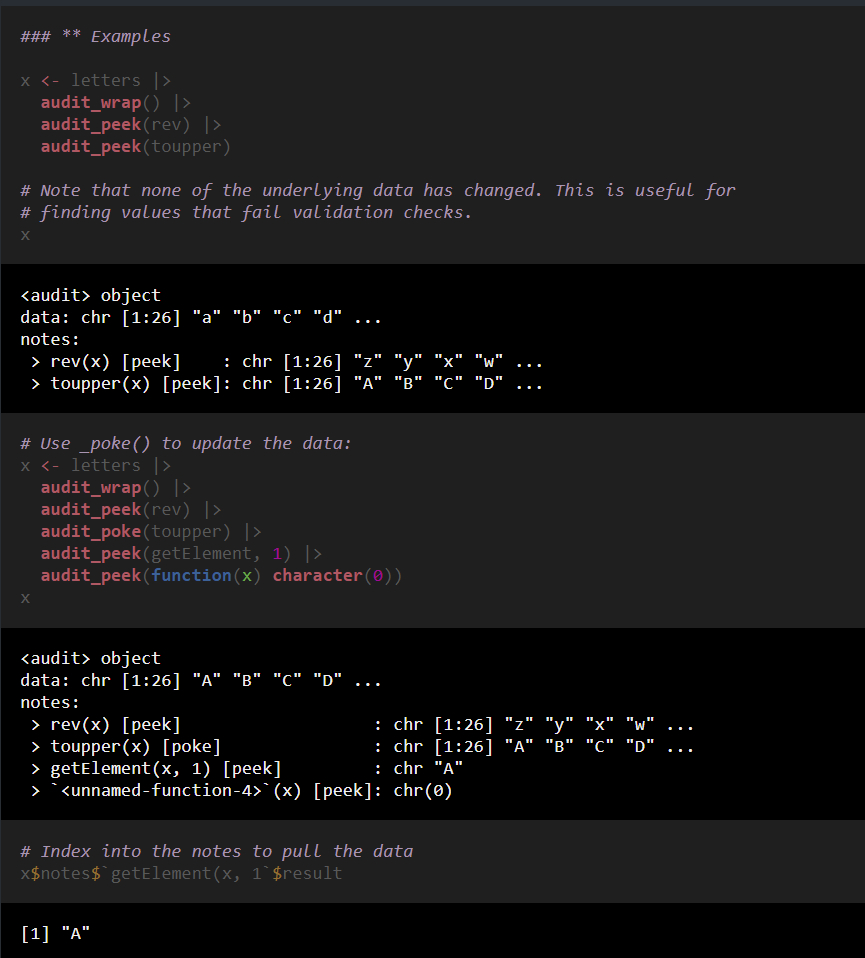Click the Examples heading text
The height and width of the screenshot is (958, 865).
[130, 37]
